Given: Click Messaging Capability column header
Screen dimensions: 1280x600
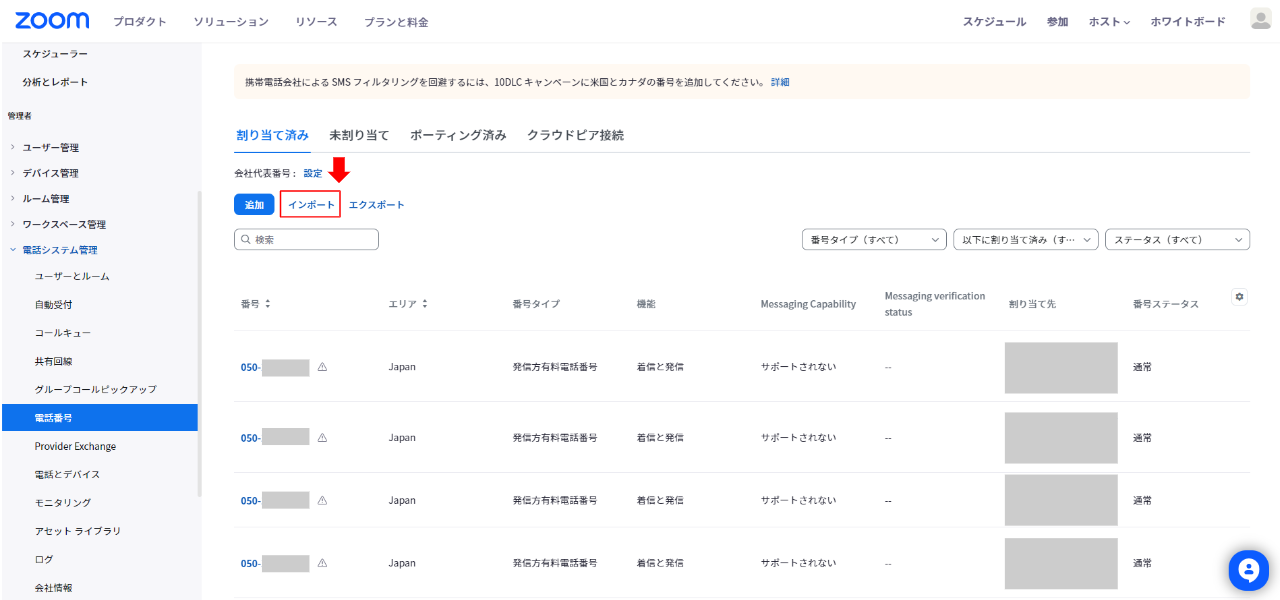Looking at the screenshot, I should tap(808, 304).
